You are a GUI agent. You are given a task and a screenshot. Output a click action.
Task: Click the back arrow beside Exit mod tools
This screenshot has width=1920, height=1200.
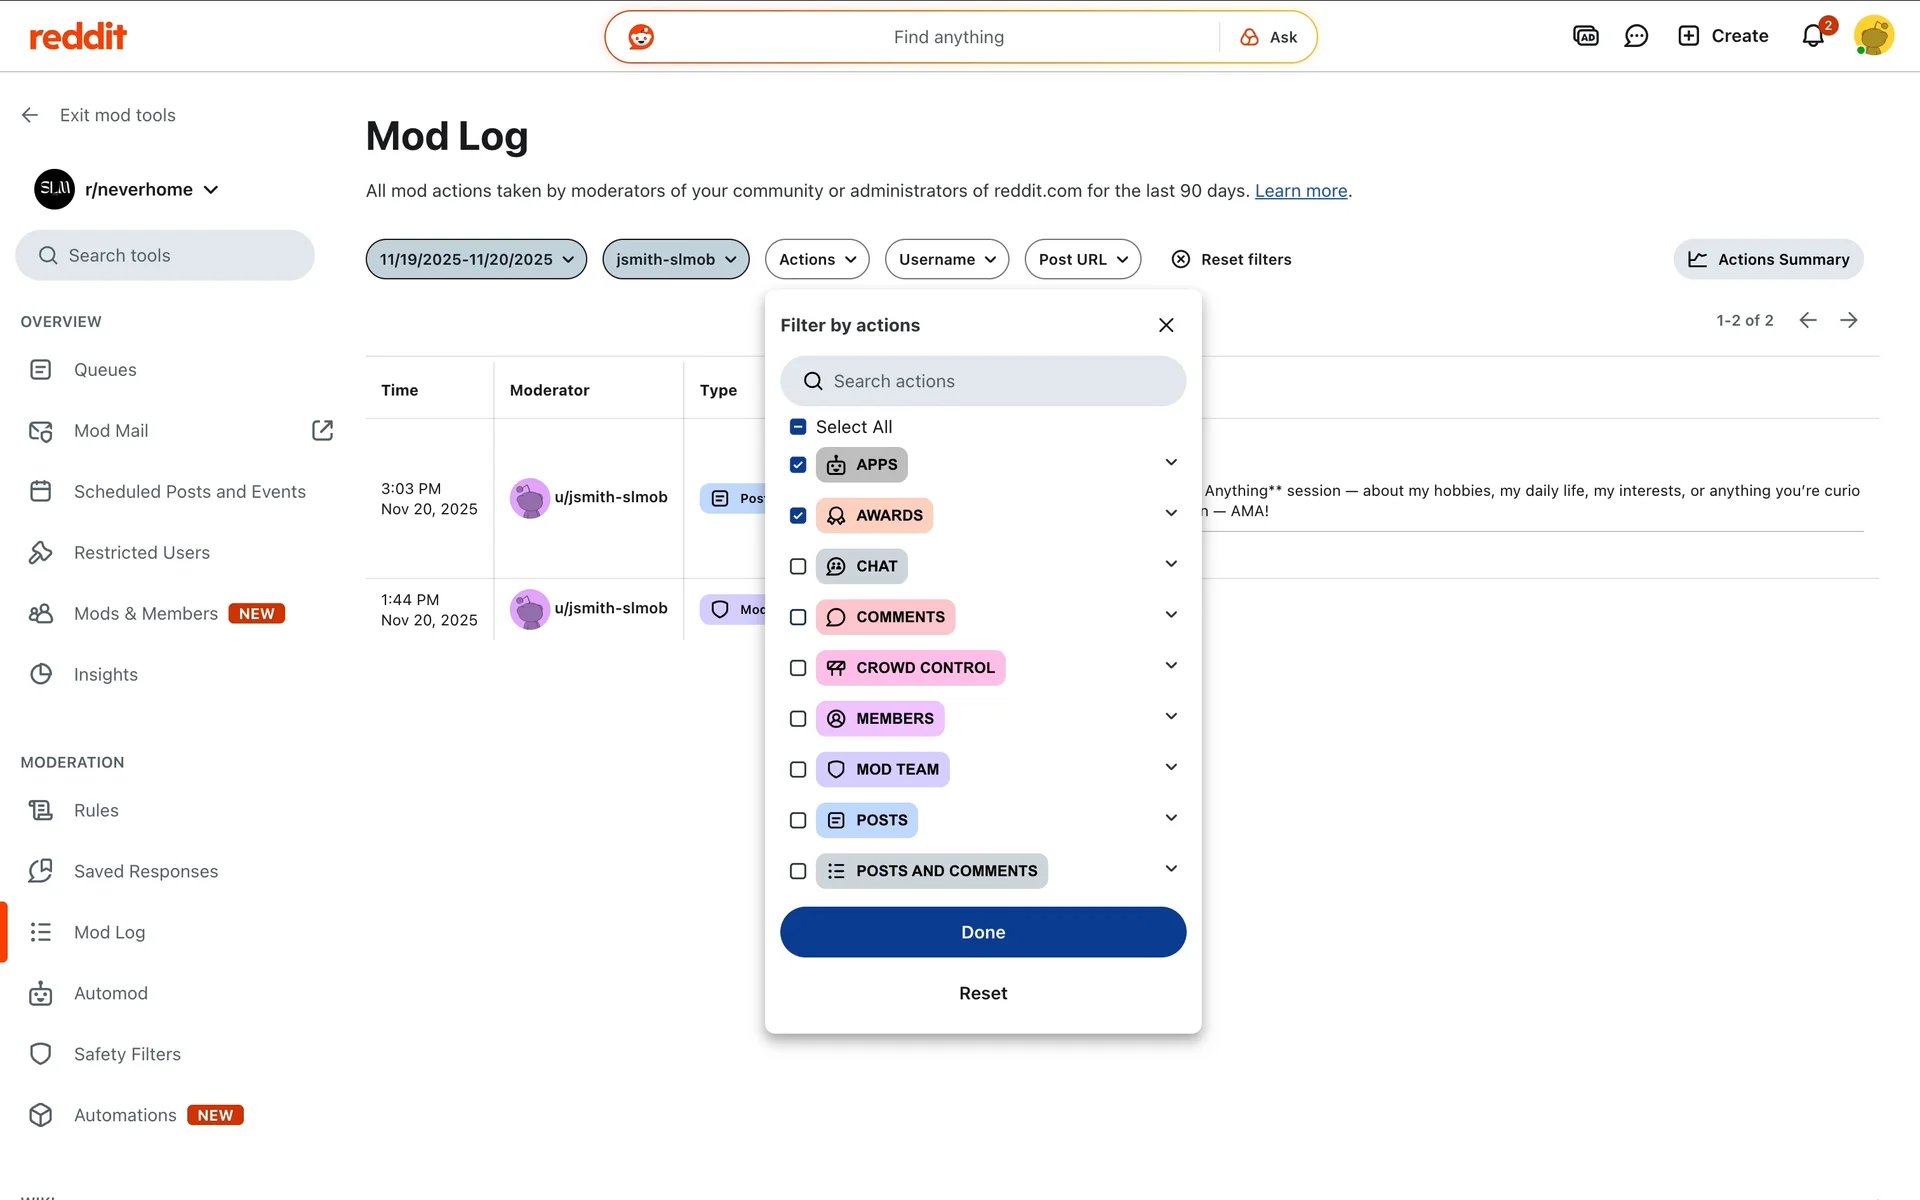(30, 115)
